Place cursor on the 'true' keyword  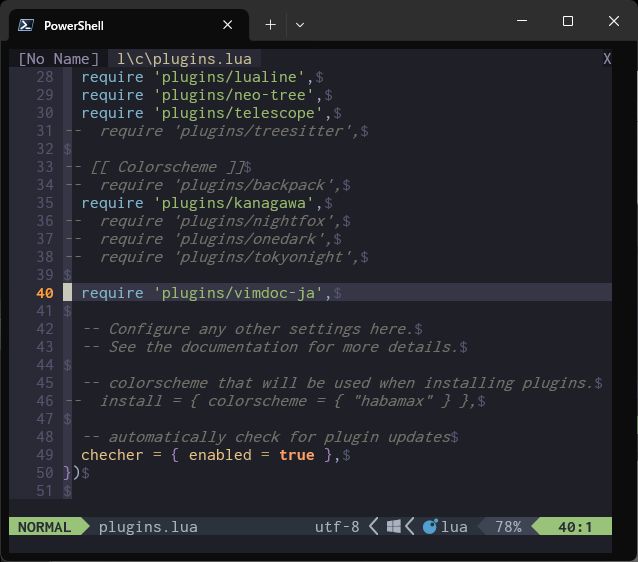296,455
